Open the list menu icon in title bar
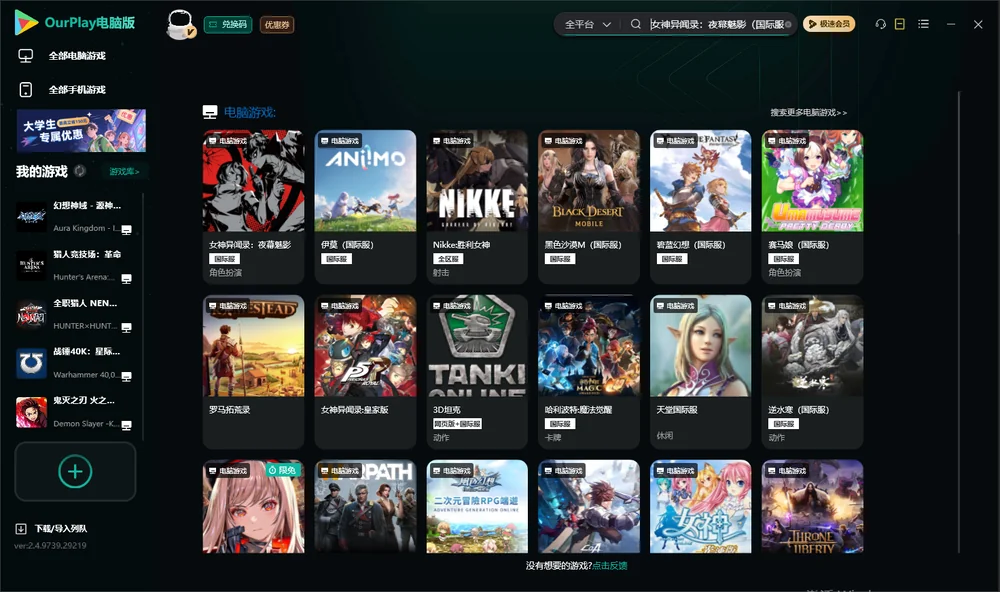This screenshot has width=1000, height=592. click(x=923, y=24)
